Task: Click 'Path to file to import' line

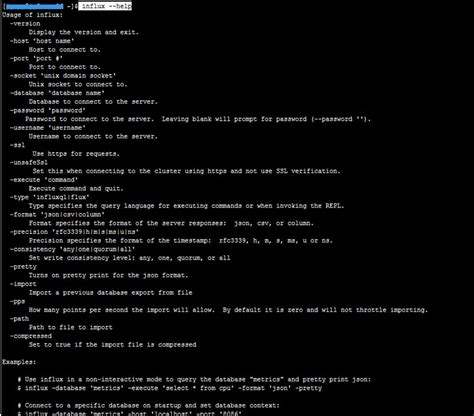Action: pyautogui.click(x=70, y=327)
